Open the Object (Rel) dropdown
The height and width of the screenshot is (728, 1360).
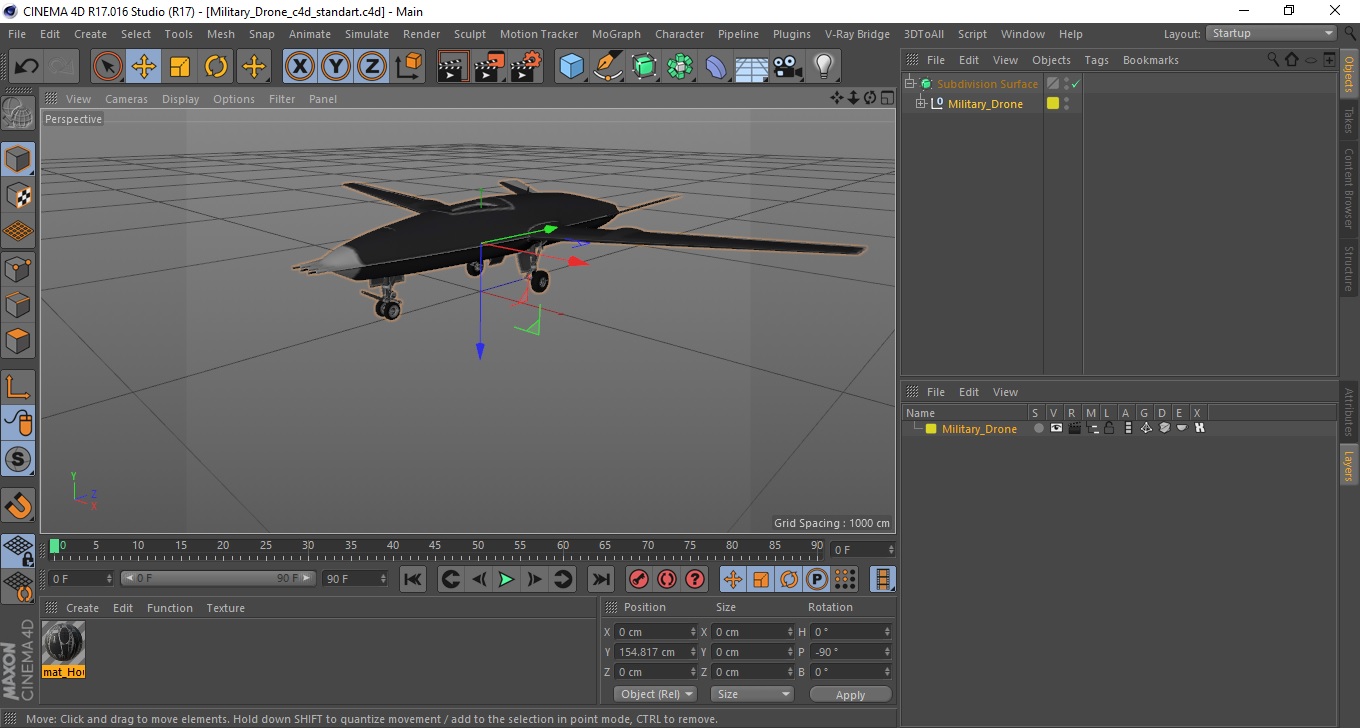pyautogui.click(x=655, y=694)
